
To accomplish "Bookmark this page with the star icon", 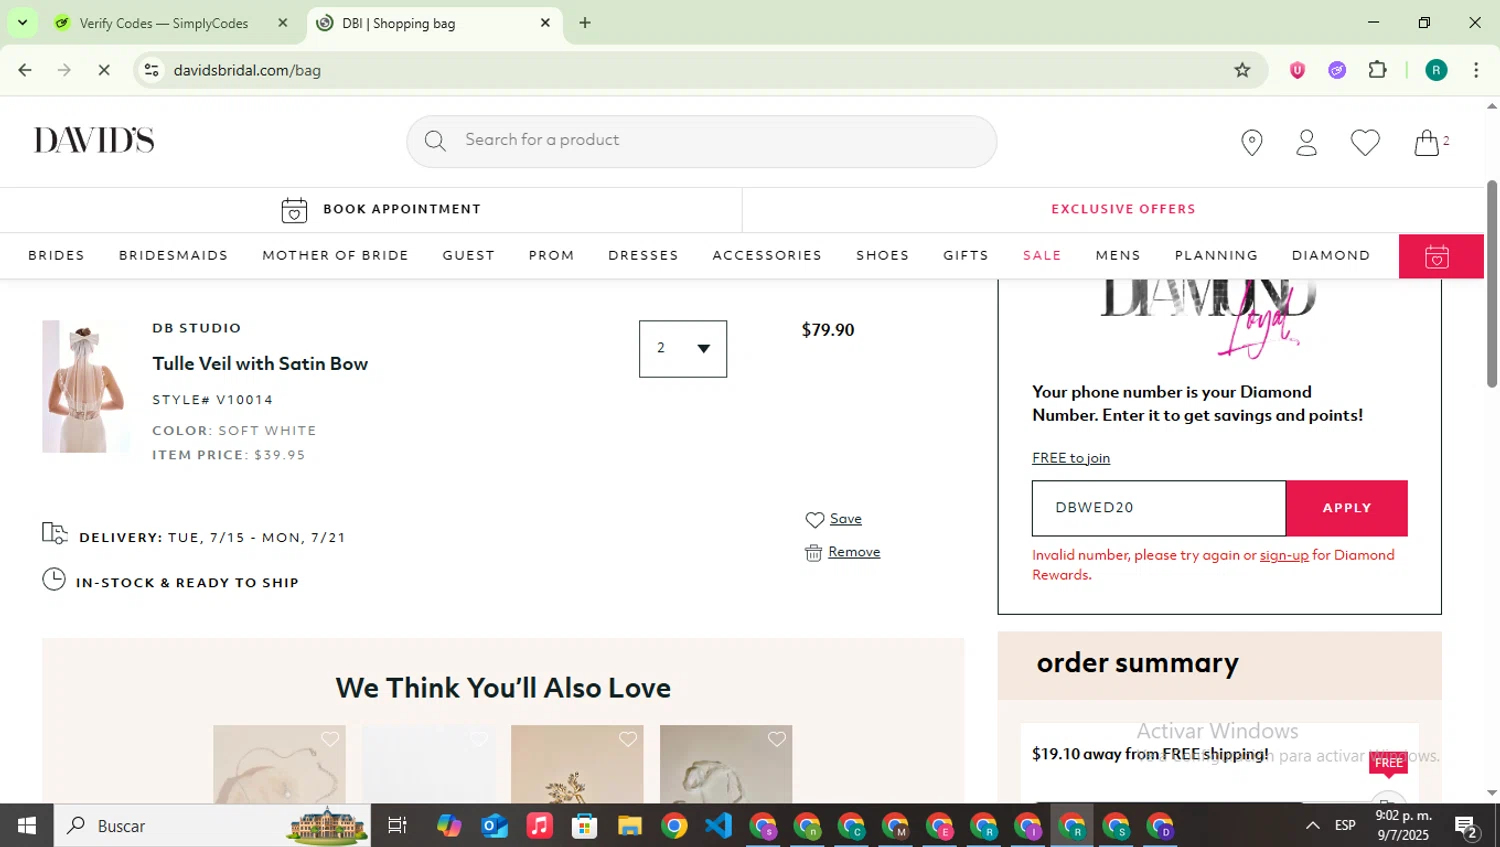I will click(x=1242, y=70).
